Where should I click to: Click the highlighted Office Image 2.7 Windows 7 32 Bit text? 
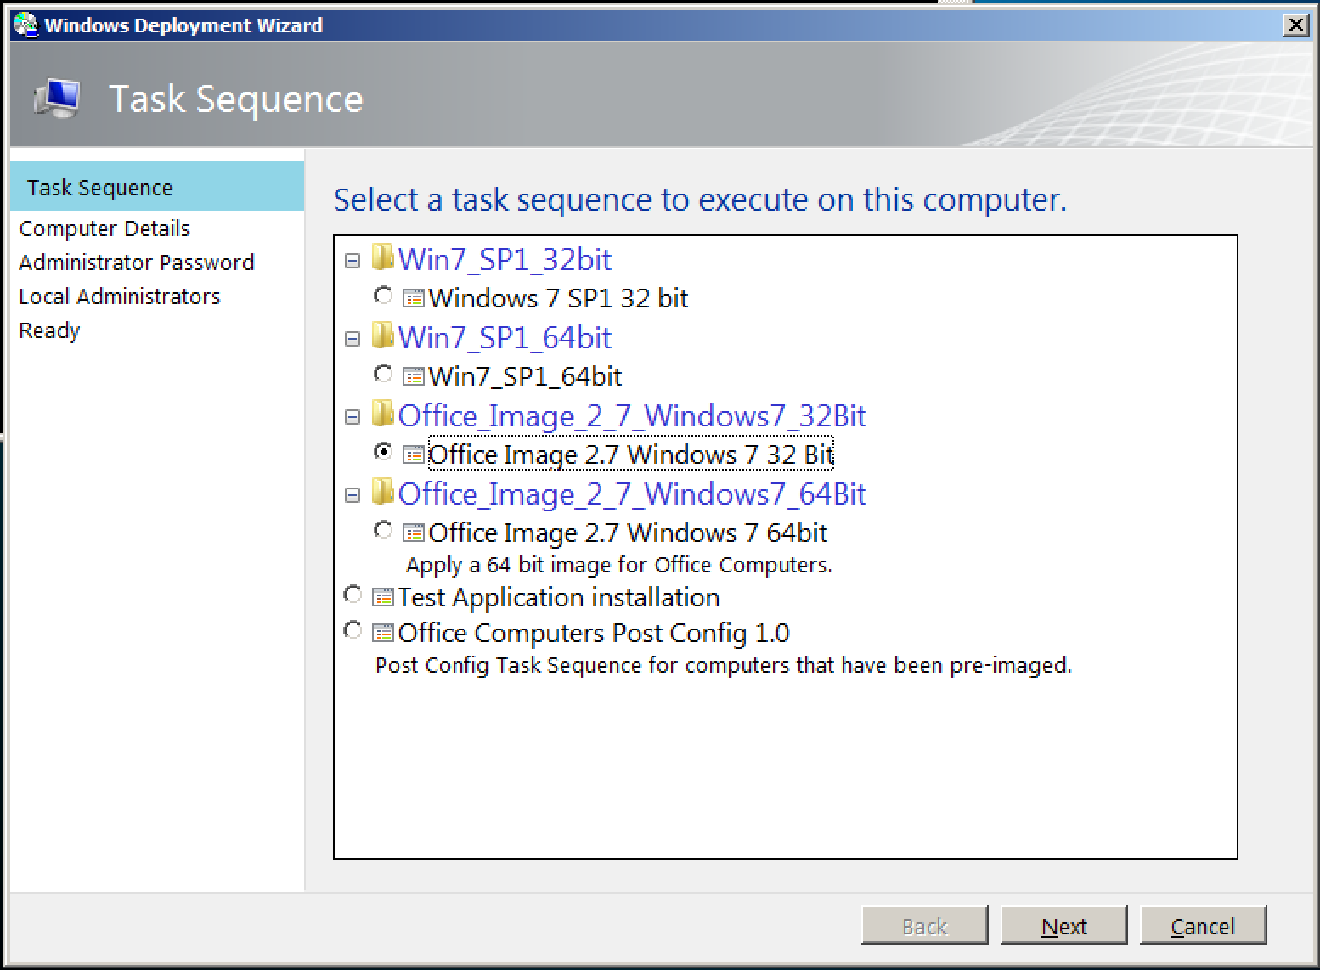pyautogui.click(x=630, y=454)
